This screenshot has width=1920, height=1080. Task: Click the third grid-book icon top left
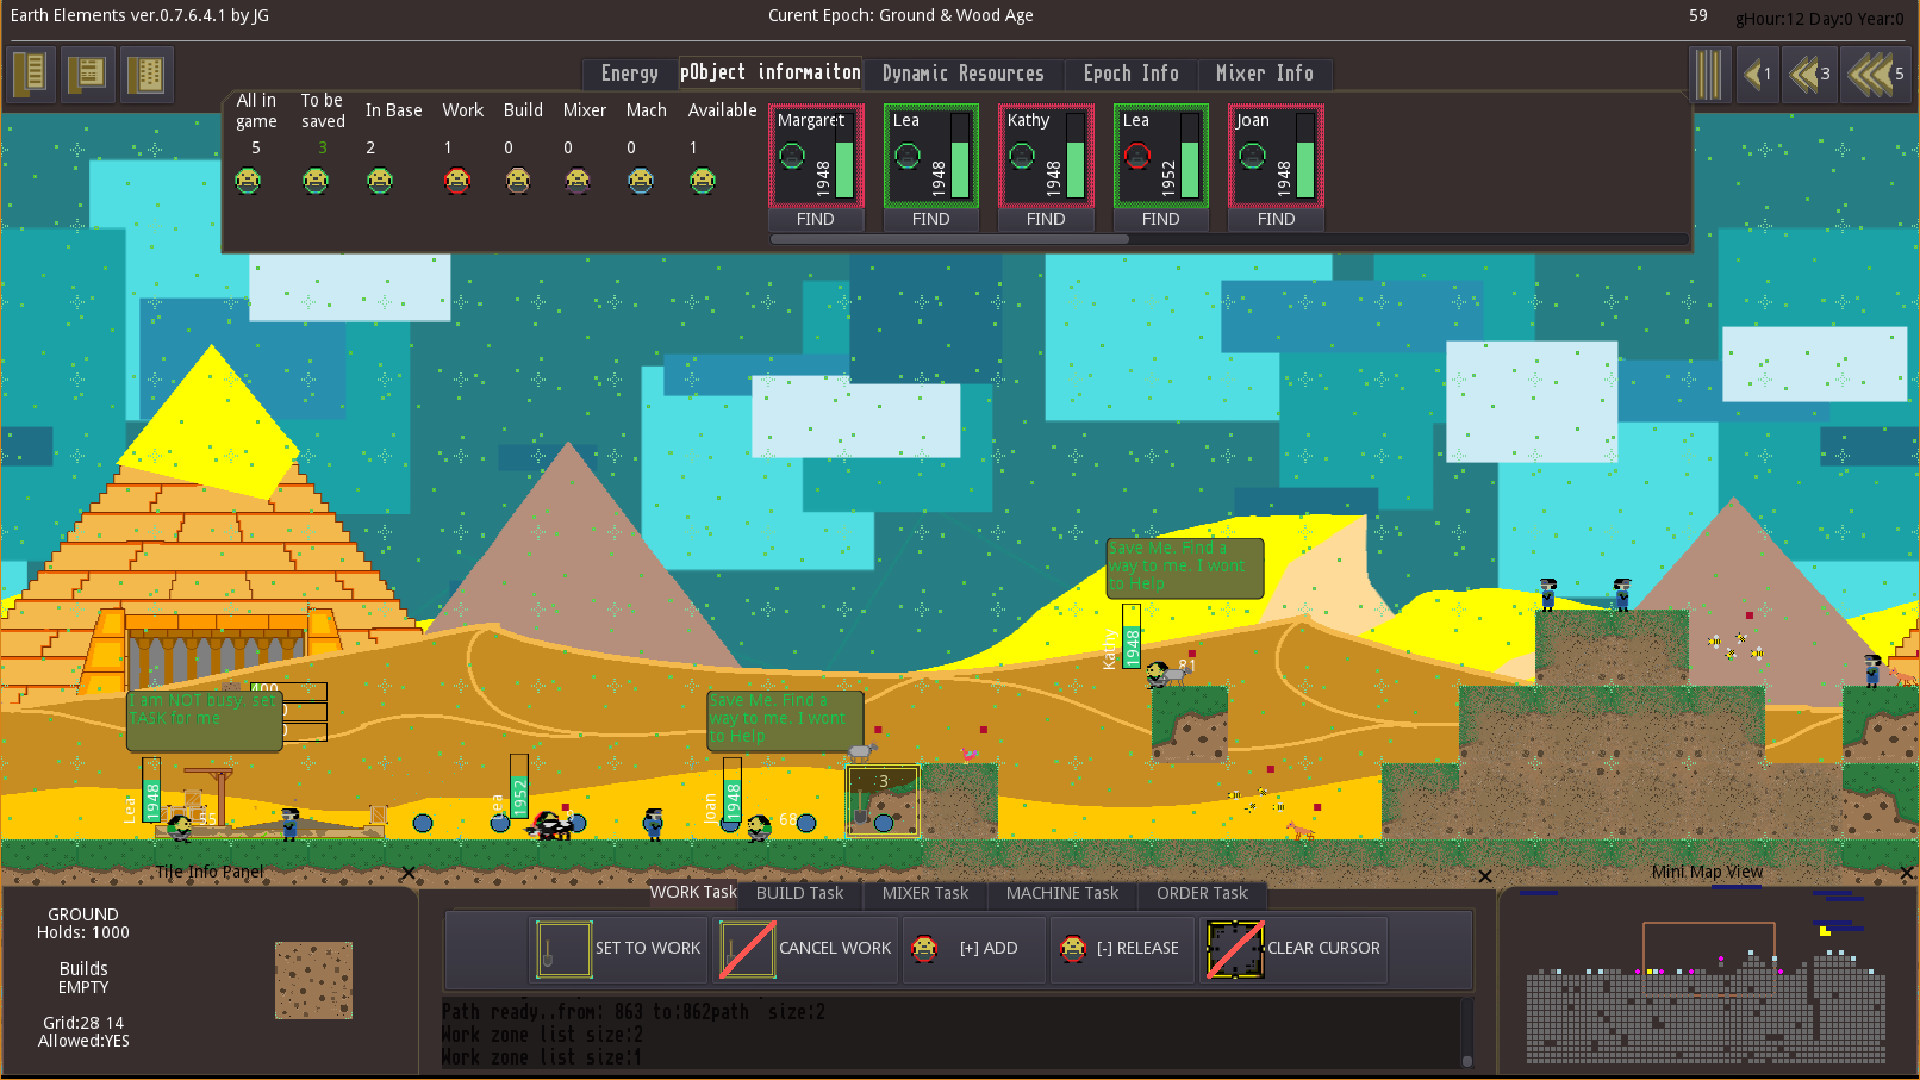click(x=146, y=73)
